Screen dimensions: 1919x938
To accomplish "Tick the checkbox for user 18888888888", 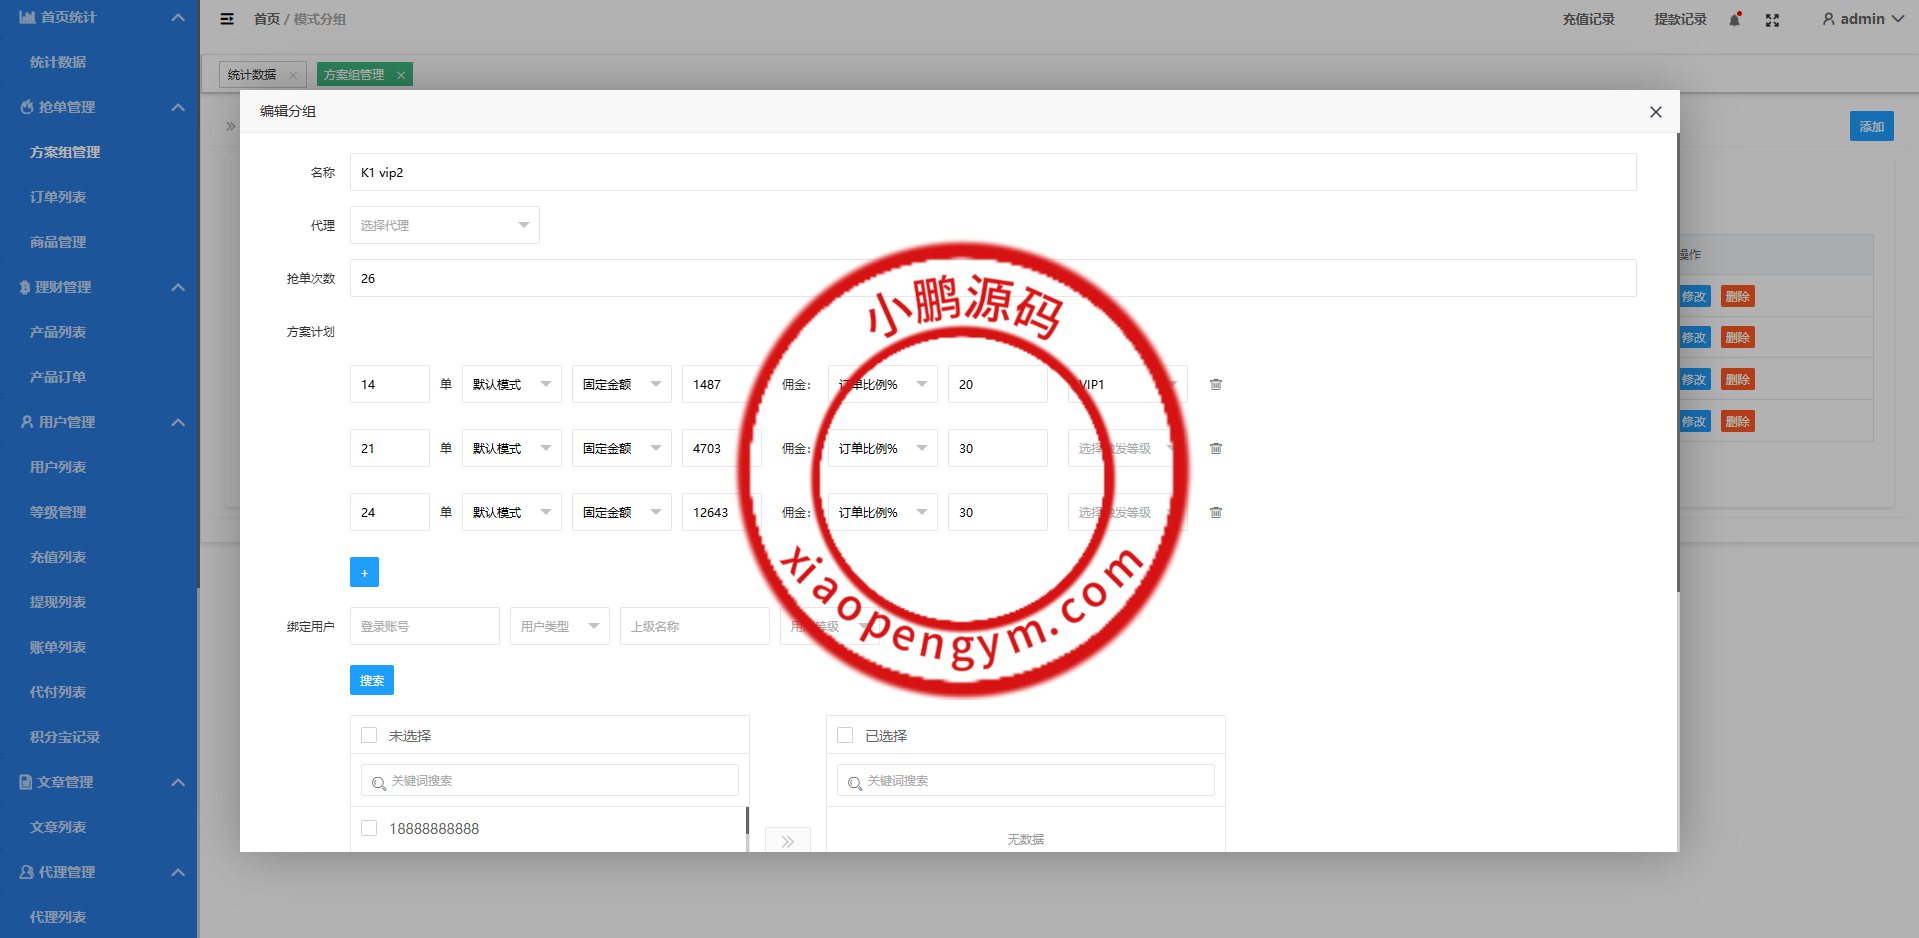I will coord(369,828).
